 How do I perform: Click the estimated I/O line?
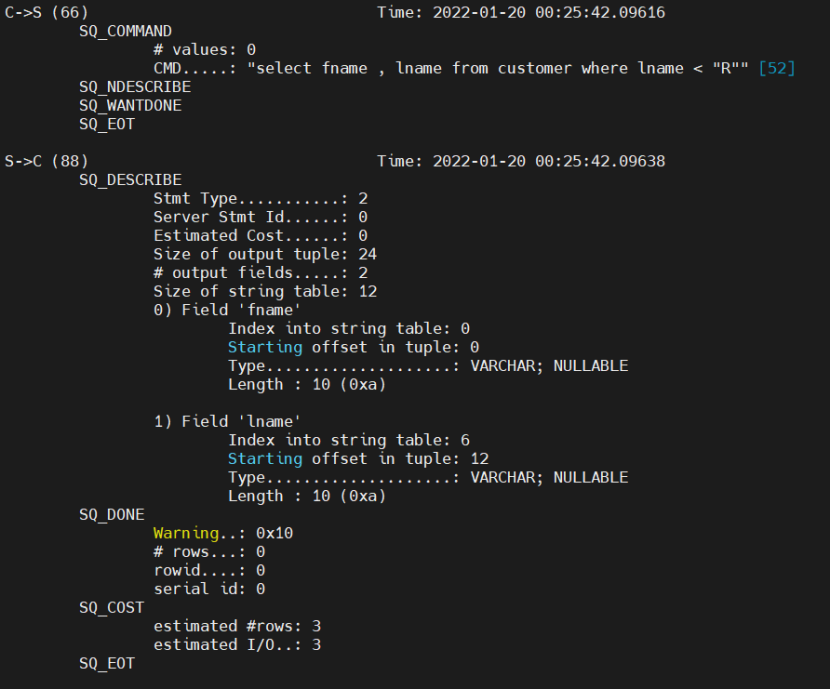(x=237, y=644)
